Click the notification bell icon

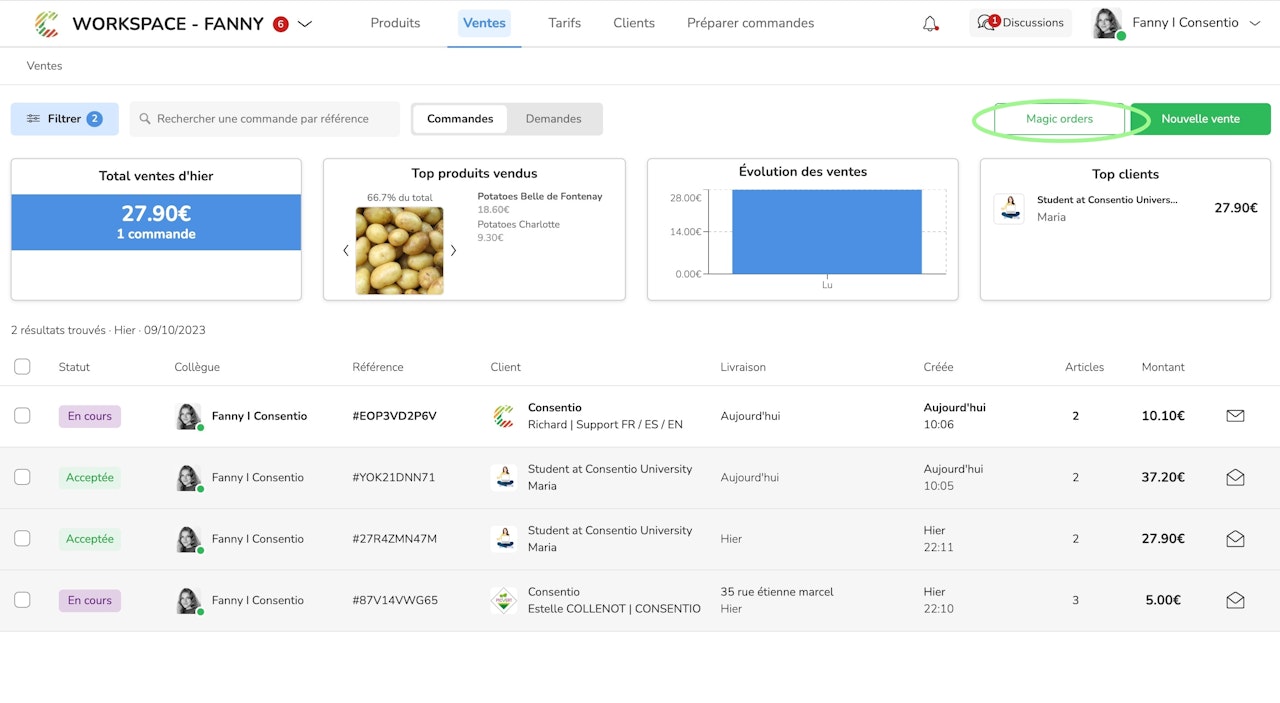tap(930, 23)
